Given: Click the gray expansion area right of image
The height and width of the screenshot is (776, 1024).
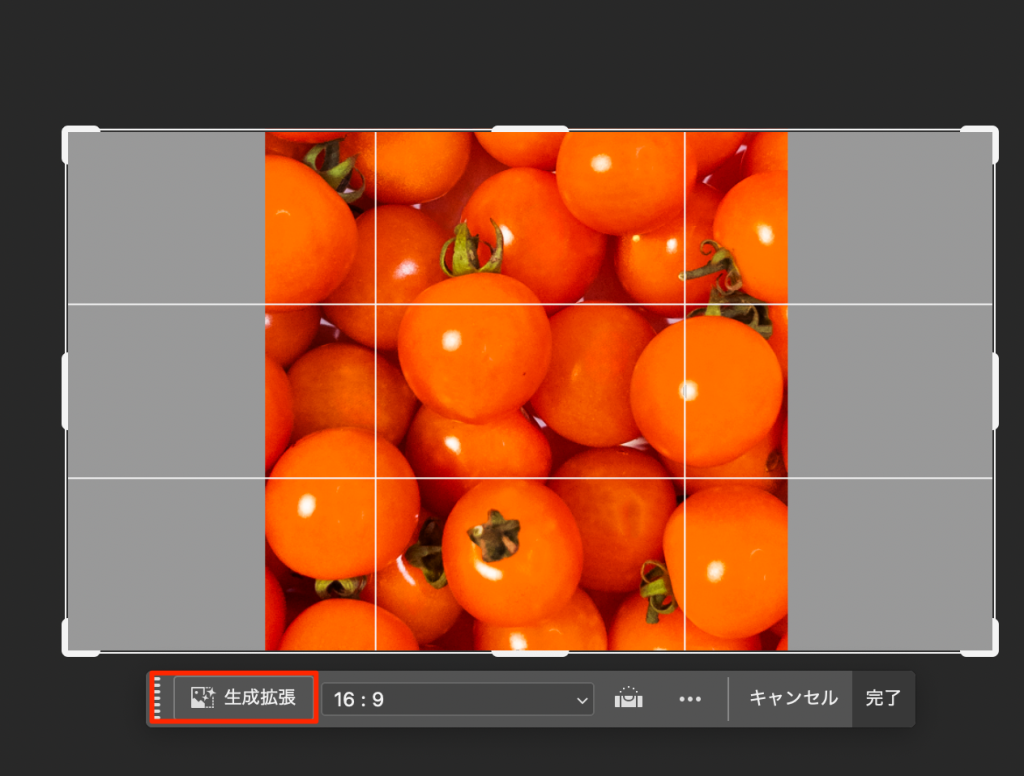Looking at the screenshot, I should pos(890,390).
